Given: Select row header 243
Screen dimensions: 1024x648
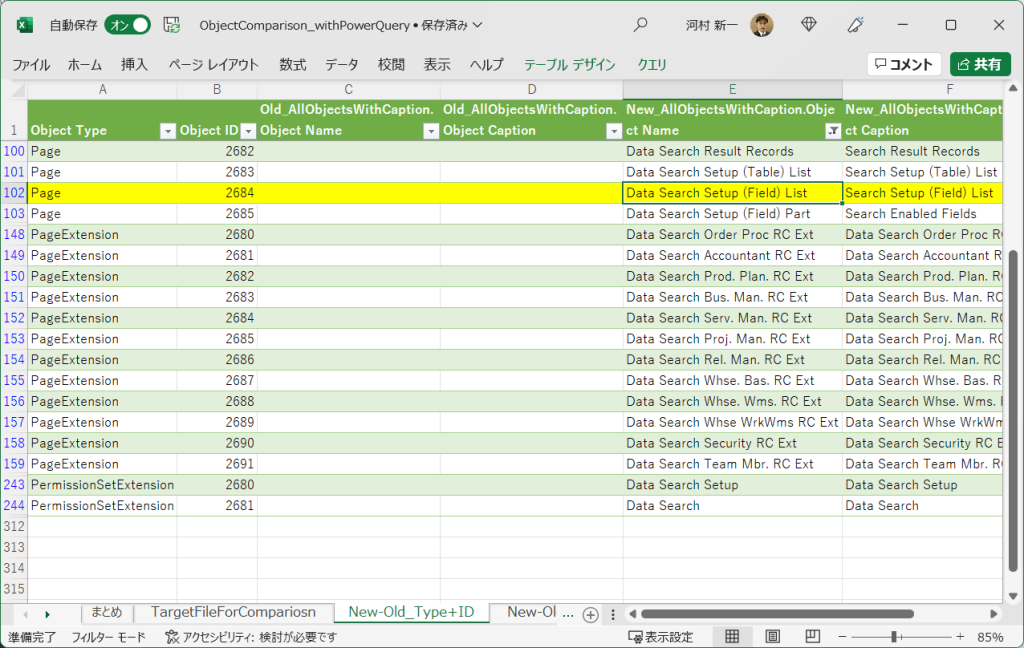Looking at the screenshot, I should 14,485.
